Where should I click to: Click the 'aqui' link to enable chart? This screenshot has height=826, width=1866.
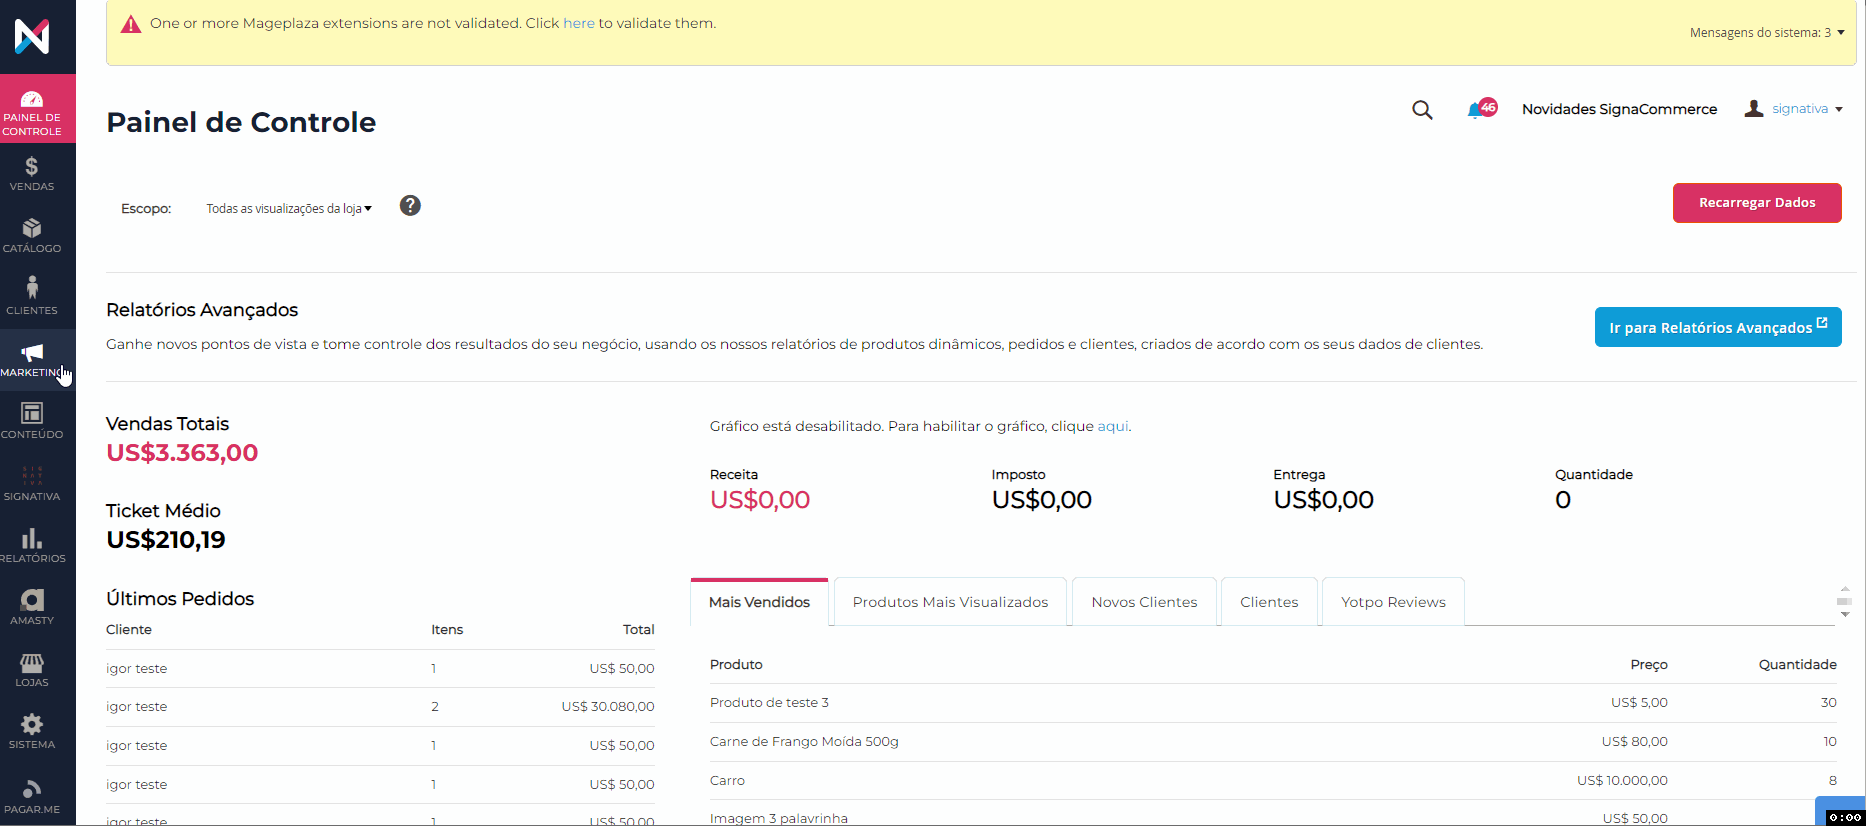coord(1113,426)
